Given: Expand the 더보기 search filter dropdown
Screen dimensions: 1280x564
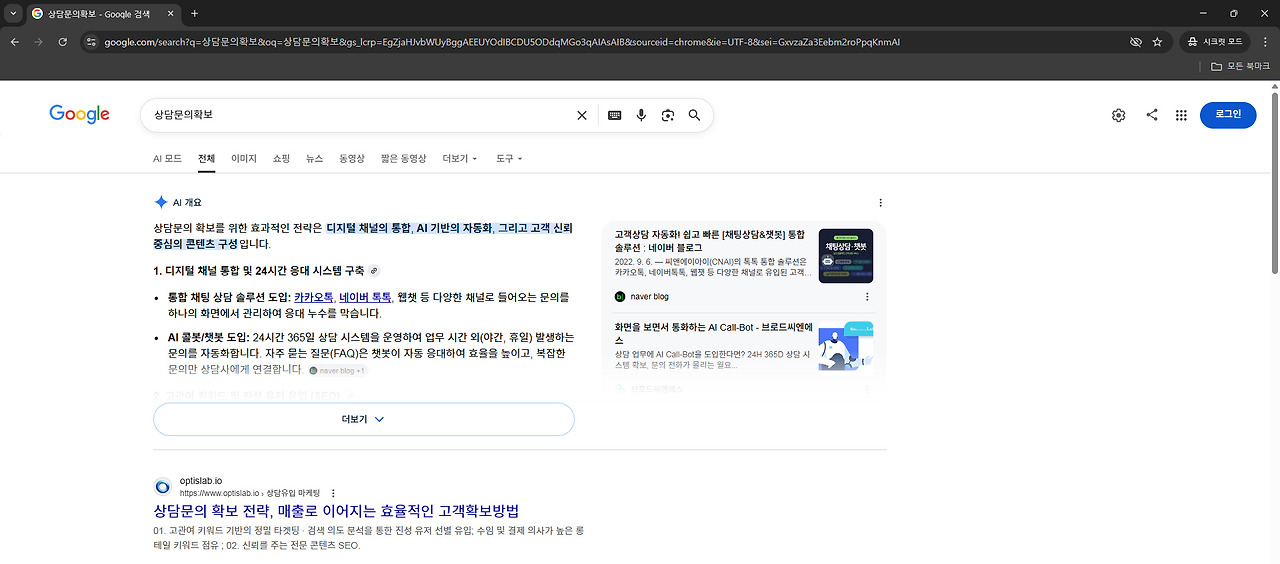Looking at the screenshot, I should pos(460,158).
